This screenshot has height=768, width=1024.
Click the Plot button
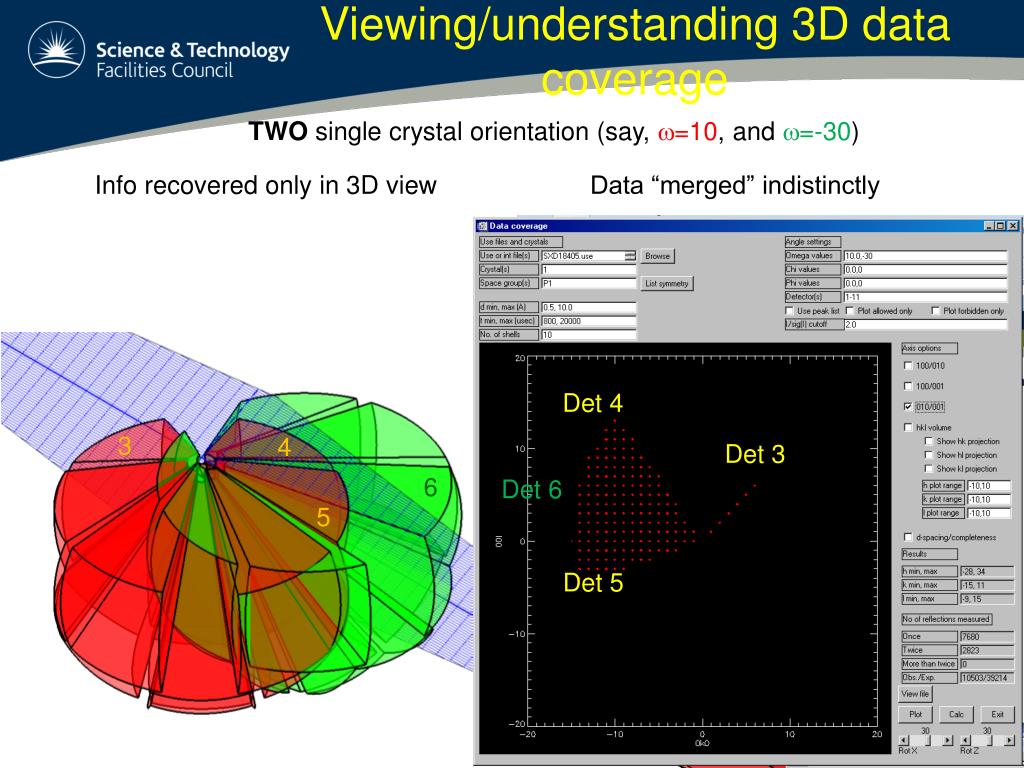click(916, 714)
